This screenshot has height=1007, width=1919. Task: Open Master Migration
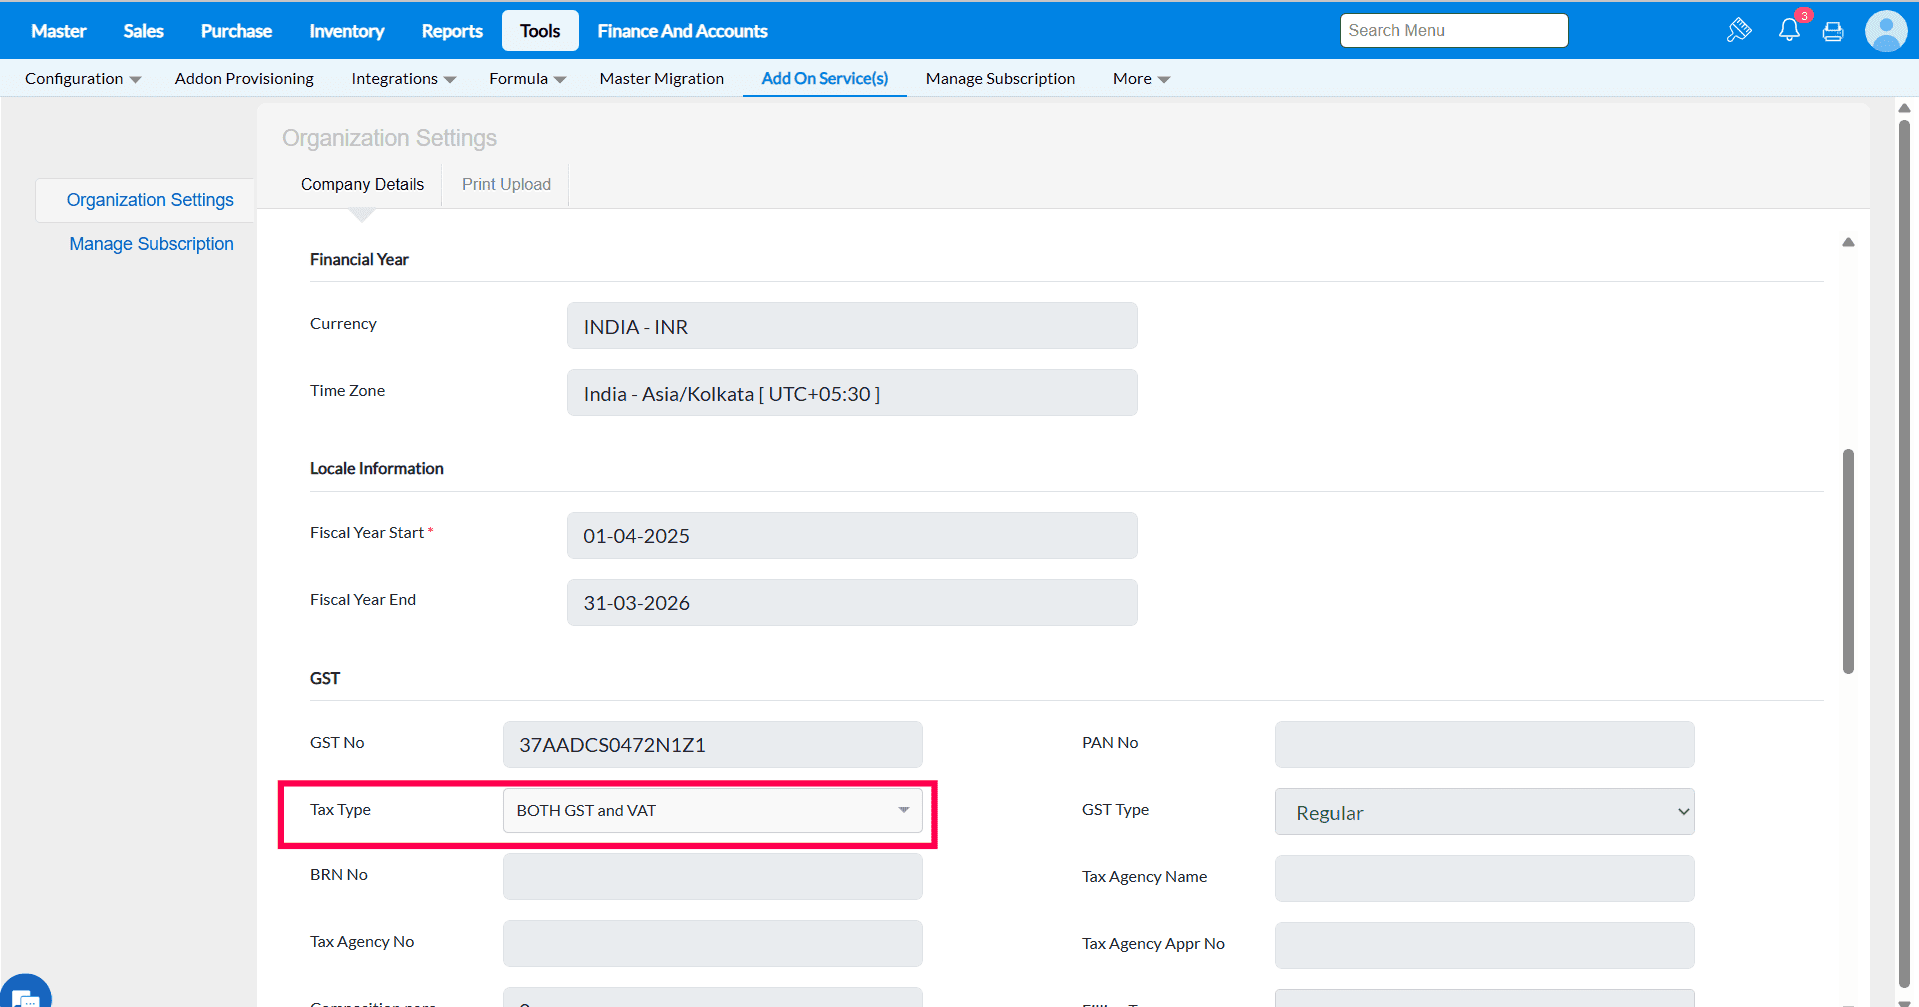pyautogui.click(x=661, y=78)
